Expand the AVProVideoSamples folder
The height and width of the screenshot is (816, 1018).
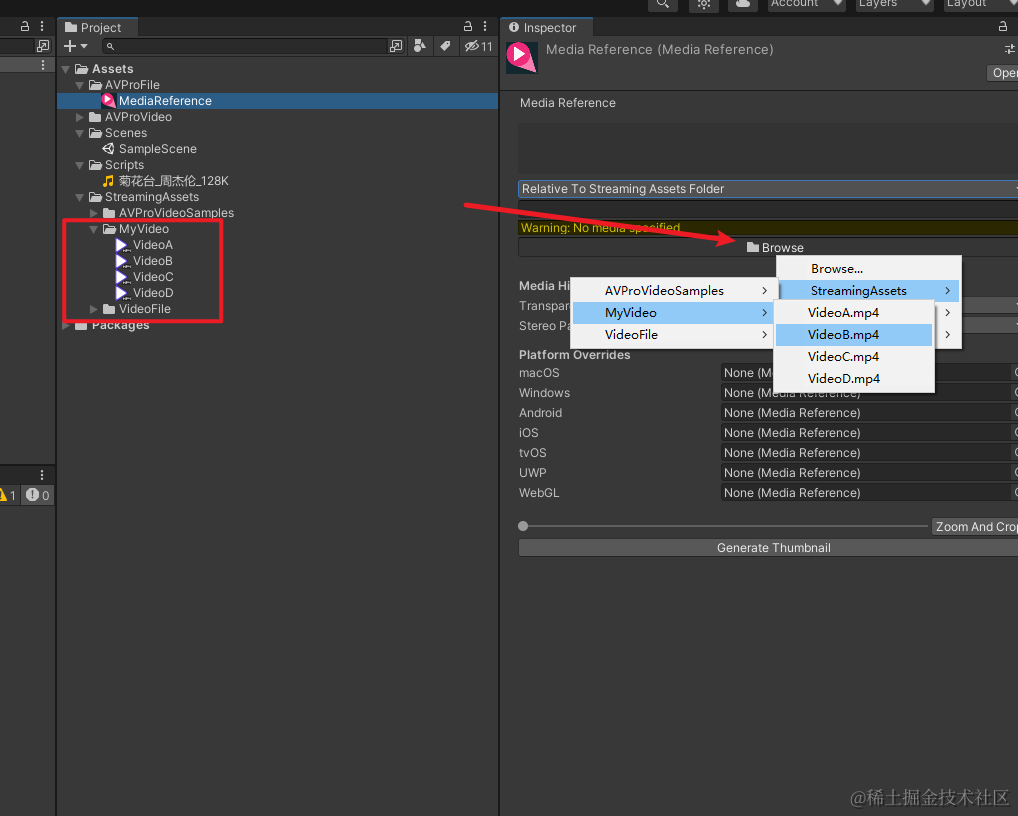tap(93, 213)
